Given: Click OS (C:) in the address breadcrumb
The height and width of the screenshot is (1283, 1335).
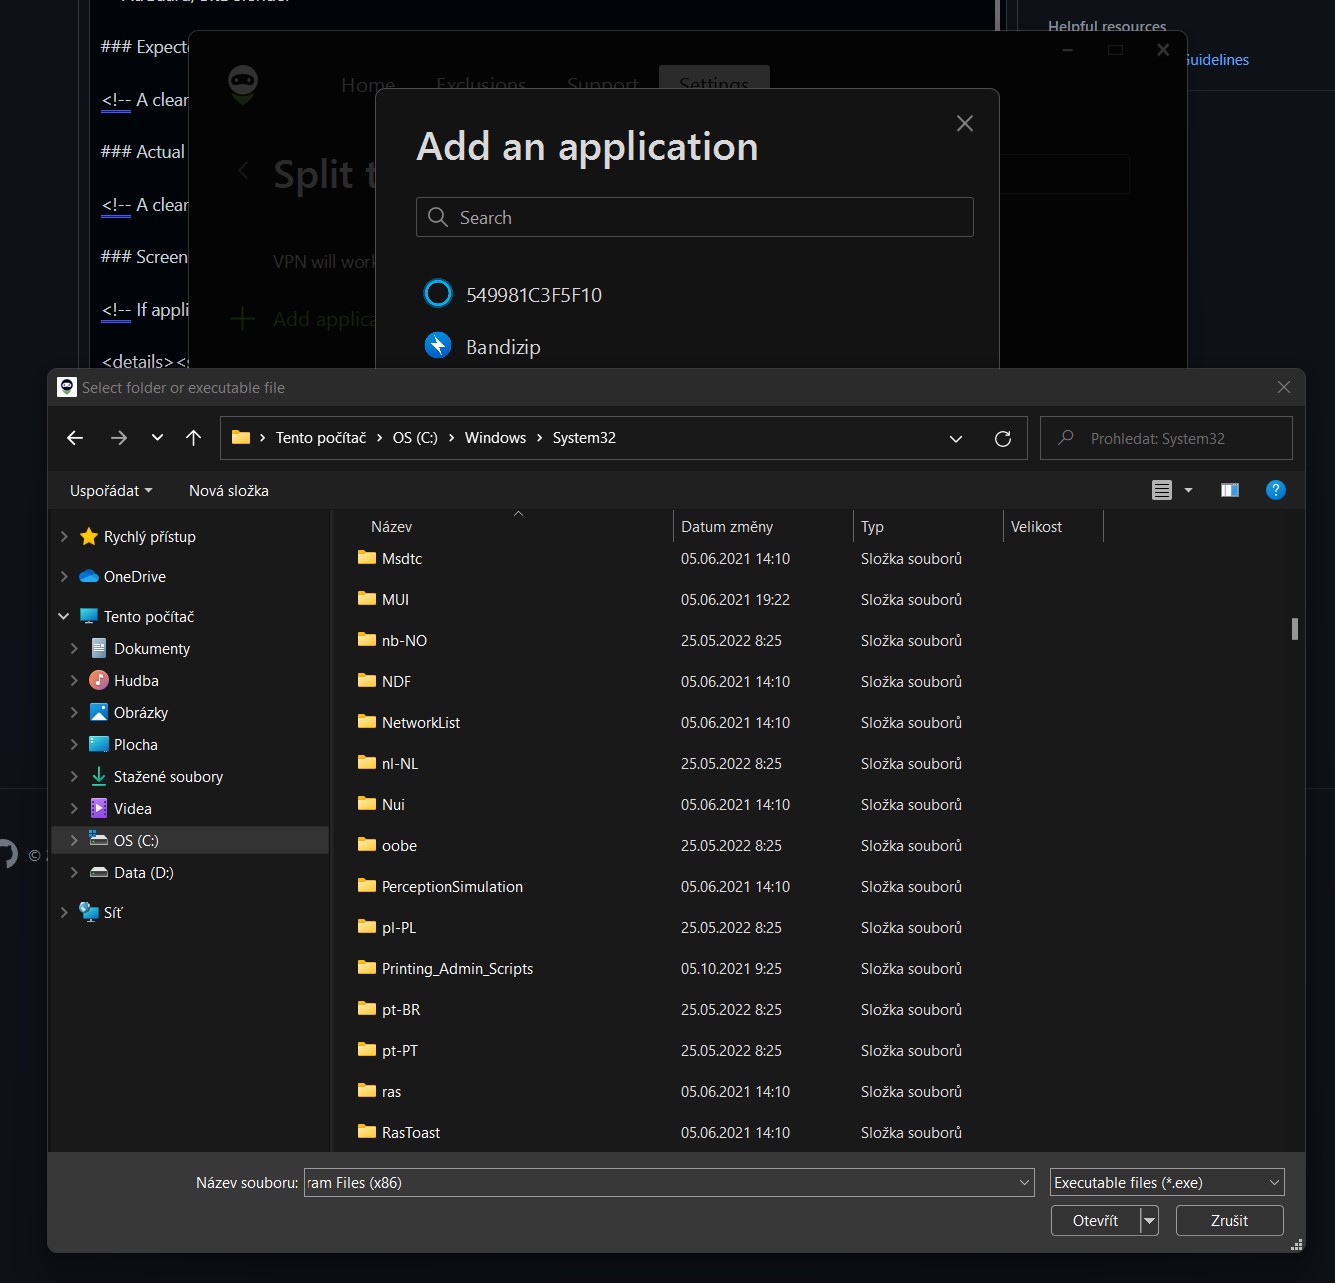Looking at the screenshot, I should [415, 438].
